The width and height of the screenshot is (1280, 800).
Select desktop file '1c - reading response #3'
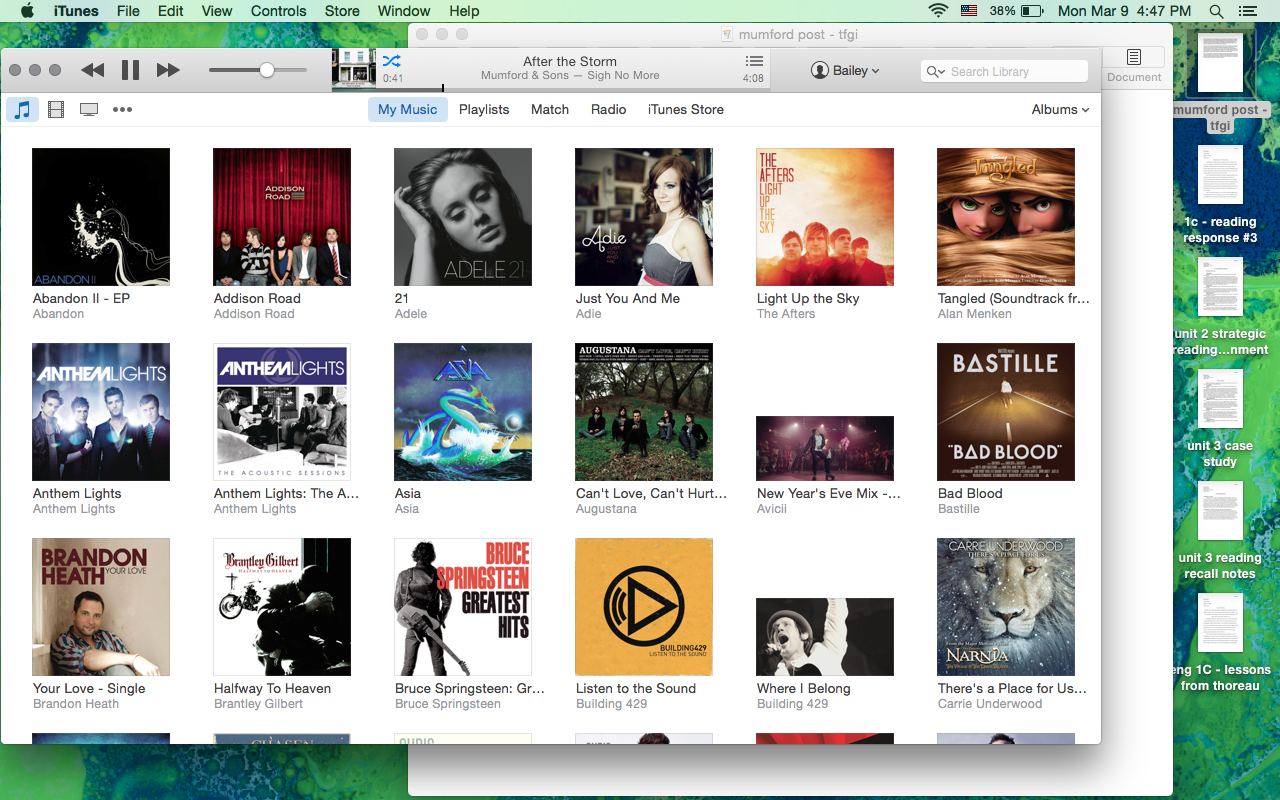click(1220, 195)
